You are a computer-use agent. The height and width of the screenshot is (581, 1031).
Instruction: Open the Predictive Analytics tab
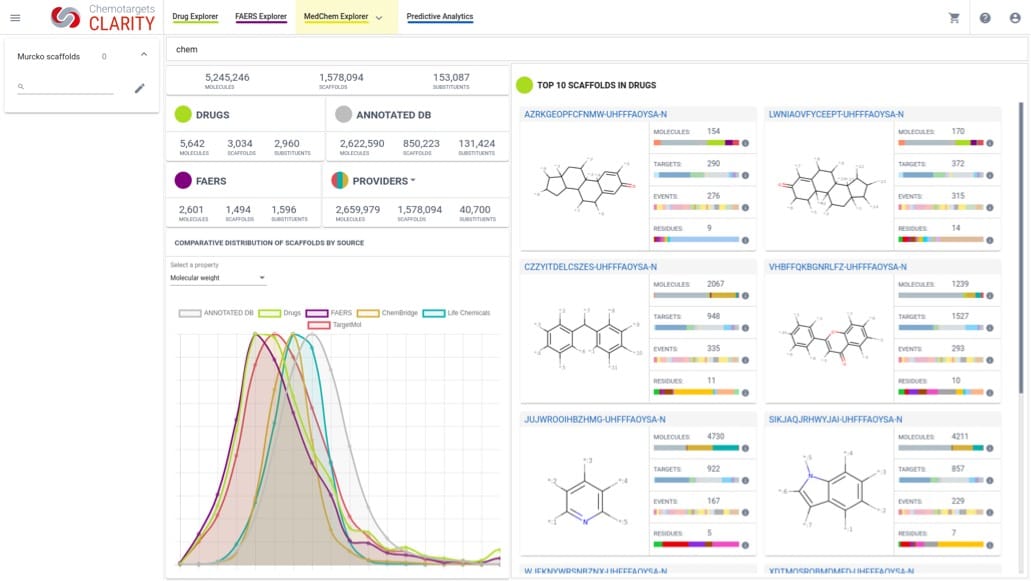click(x=441, y=17)
